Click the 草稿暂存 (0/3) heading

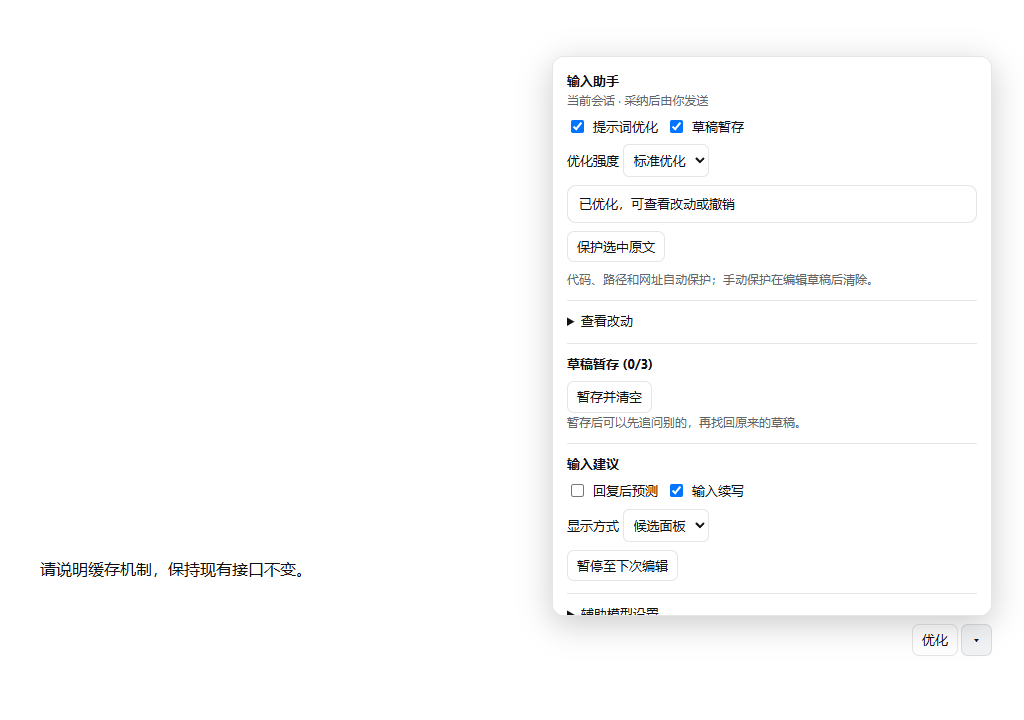609,365
